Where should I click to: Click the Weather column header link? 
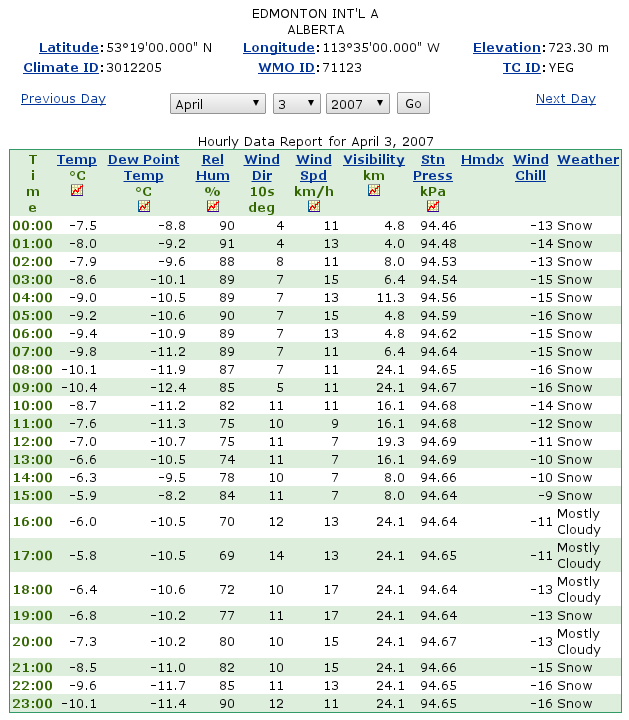588,160
